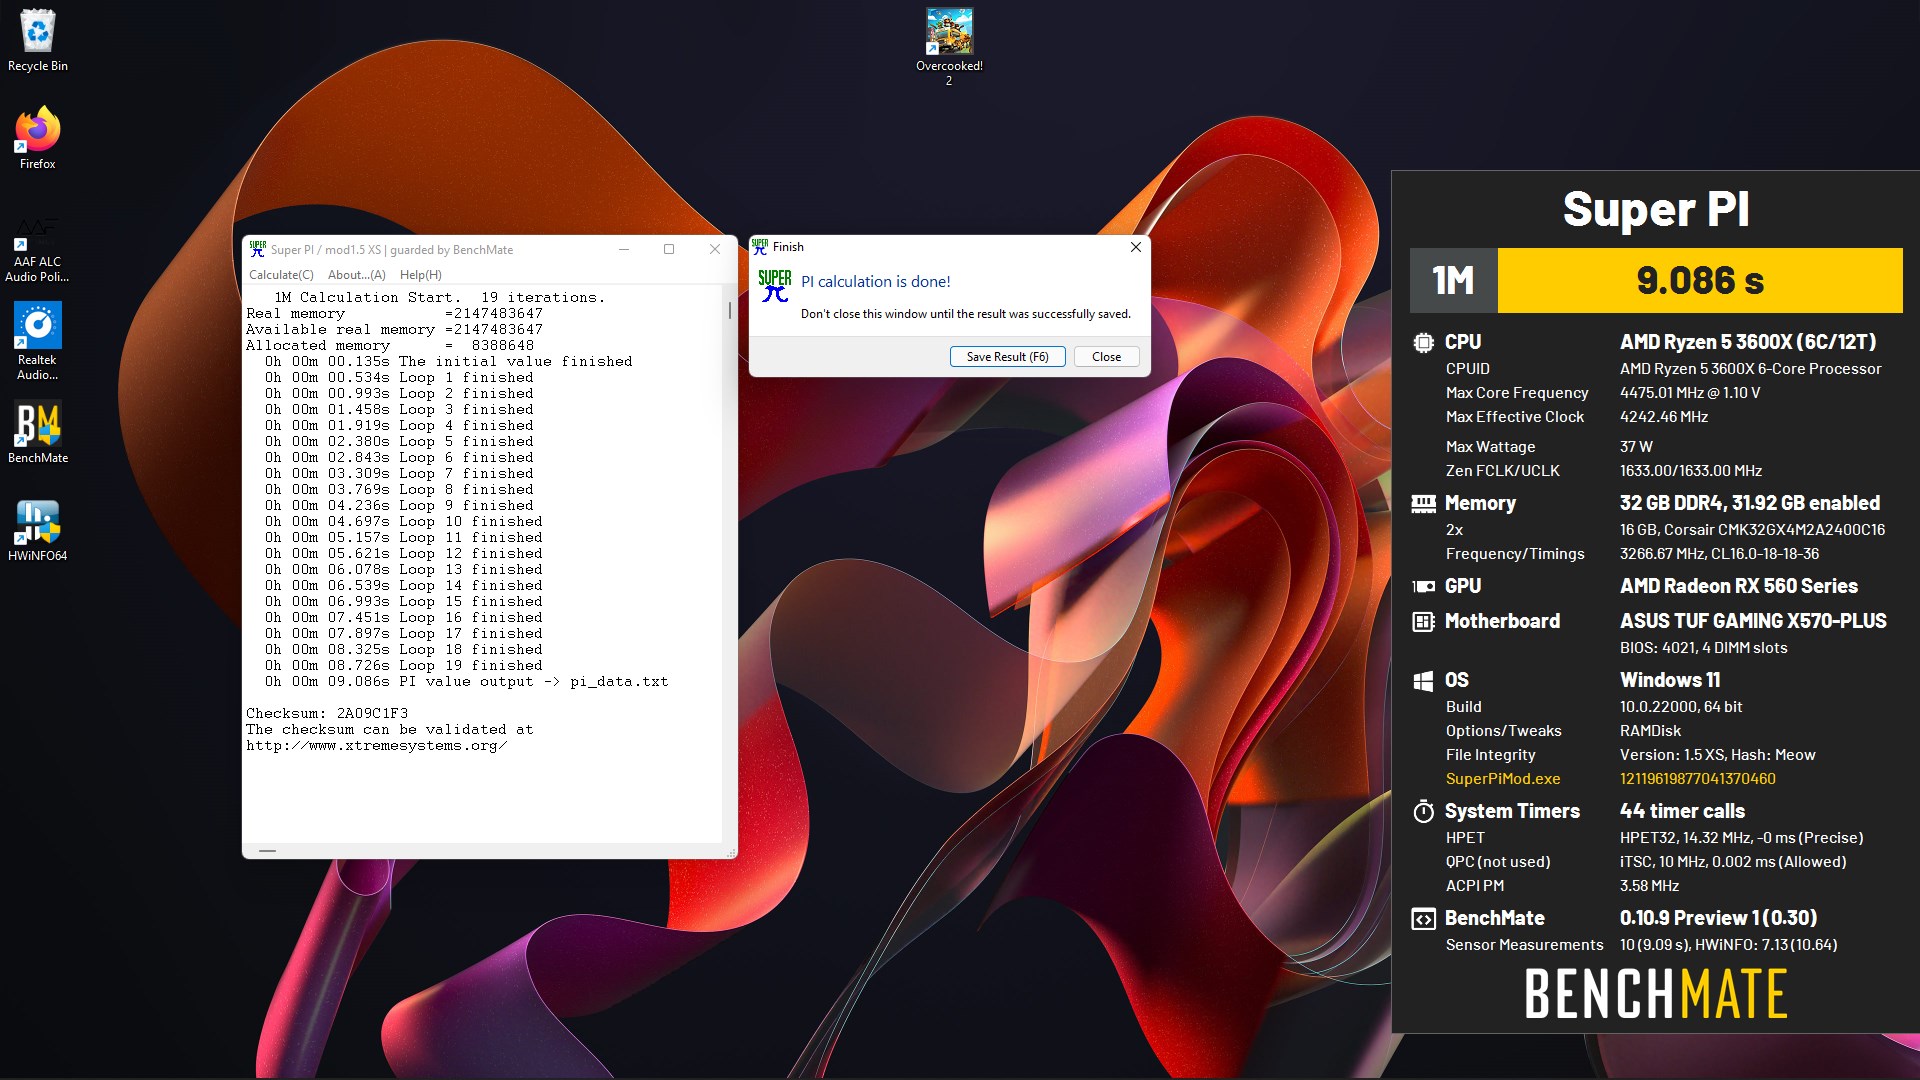Open the Realtek Audio desktop shortcut
The height and width of the screenshot is (1080, 1920).
(38, 341)
